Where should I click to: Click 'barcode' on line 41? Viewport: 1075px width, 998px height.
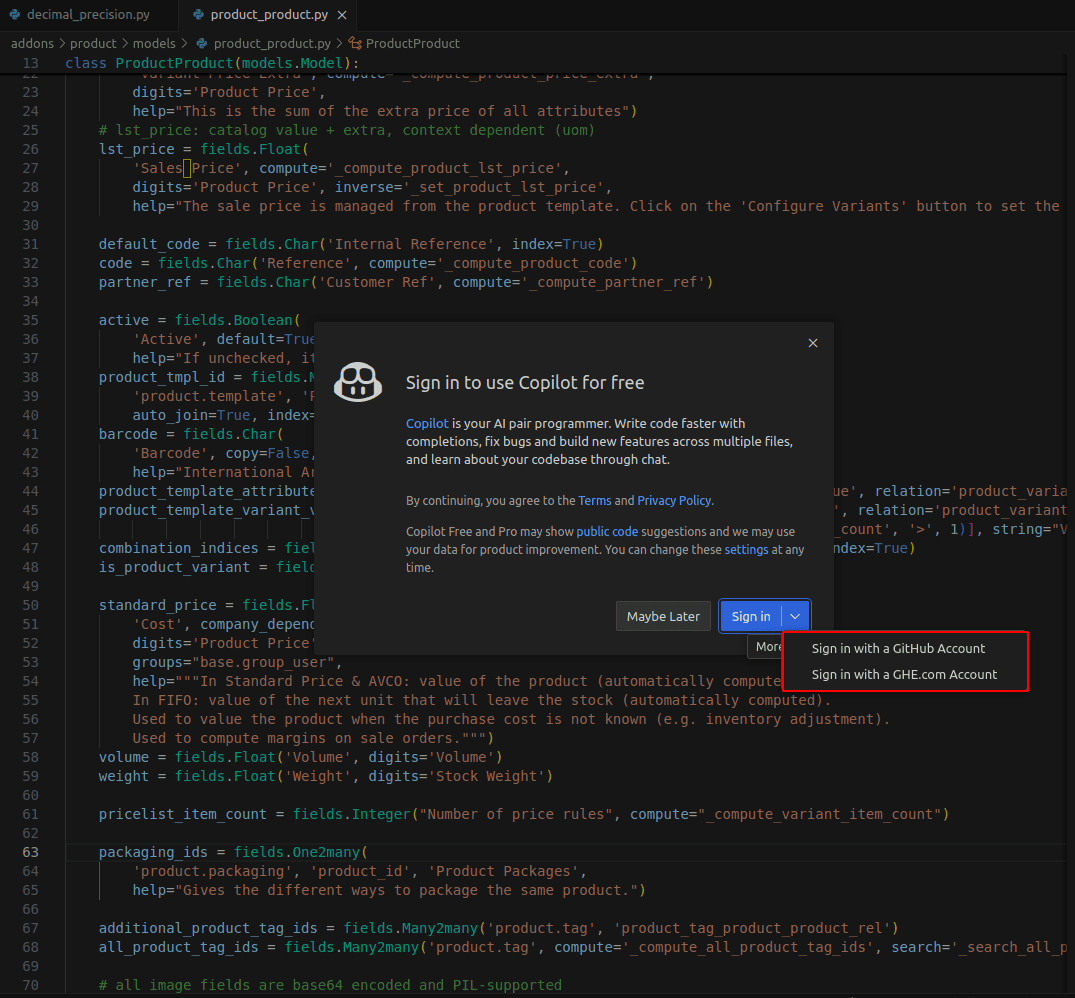tap(128, 434)
